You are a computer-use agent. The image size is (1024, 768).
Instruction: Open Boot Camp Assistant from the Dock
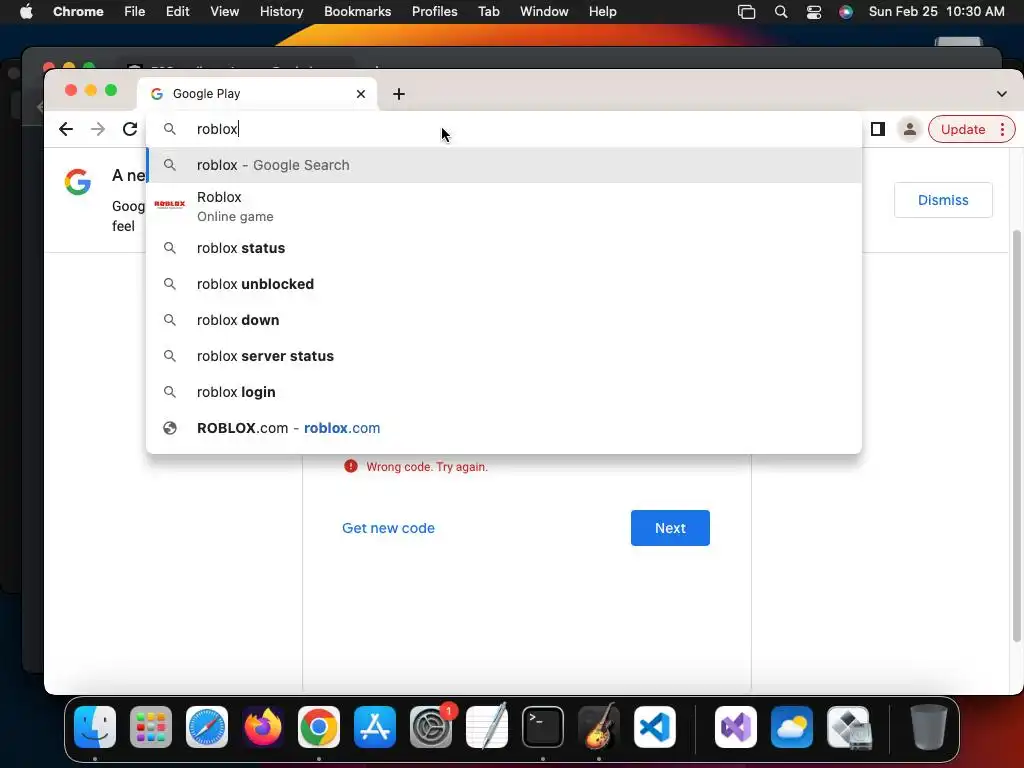click(x=848, y=727)
